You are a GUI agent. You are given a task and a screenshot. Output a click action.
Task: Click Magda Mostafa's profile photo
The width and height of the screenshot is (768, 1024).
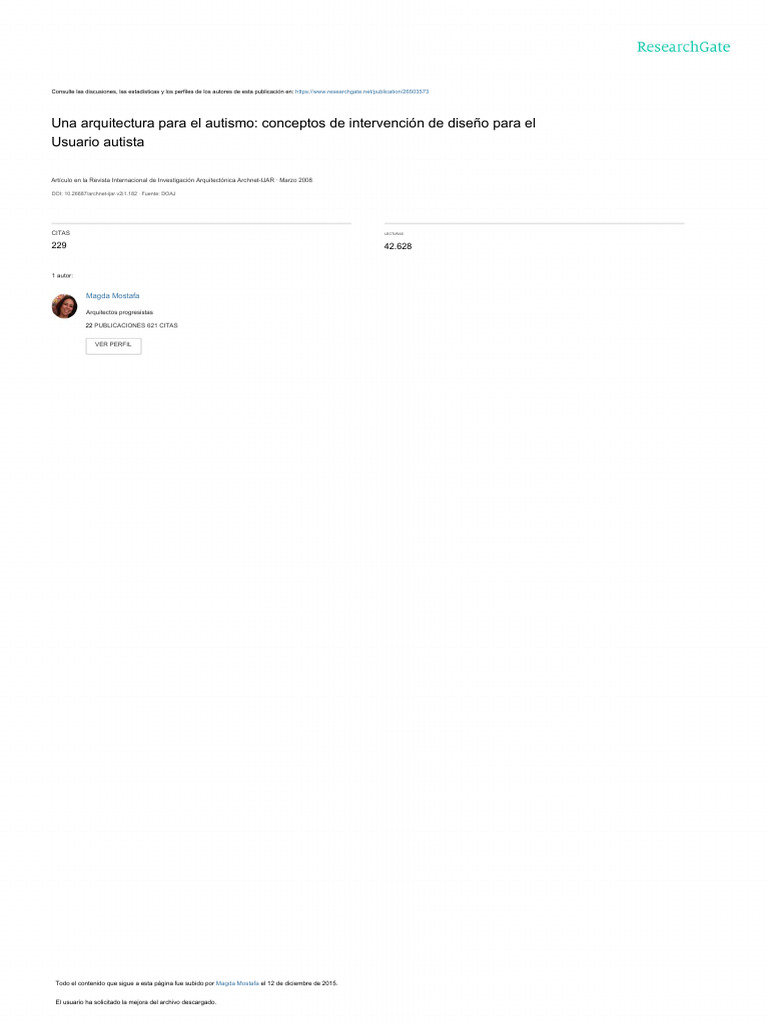(64, 306)
